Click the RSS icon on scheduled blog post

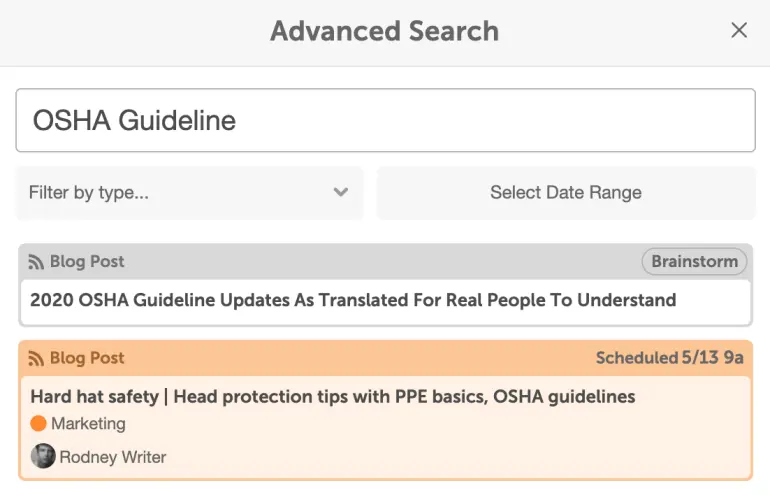[36, 358]
